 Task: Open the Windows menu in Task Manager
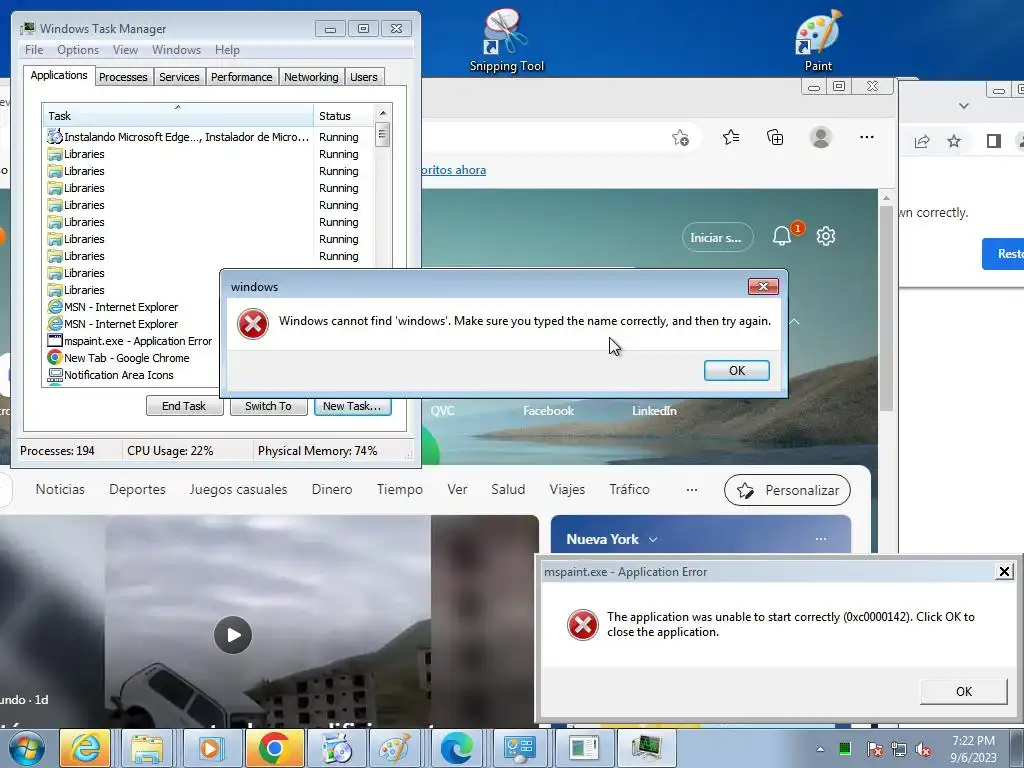click(176, 50)
